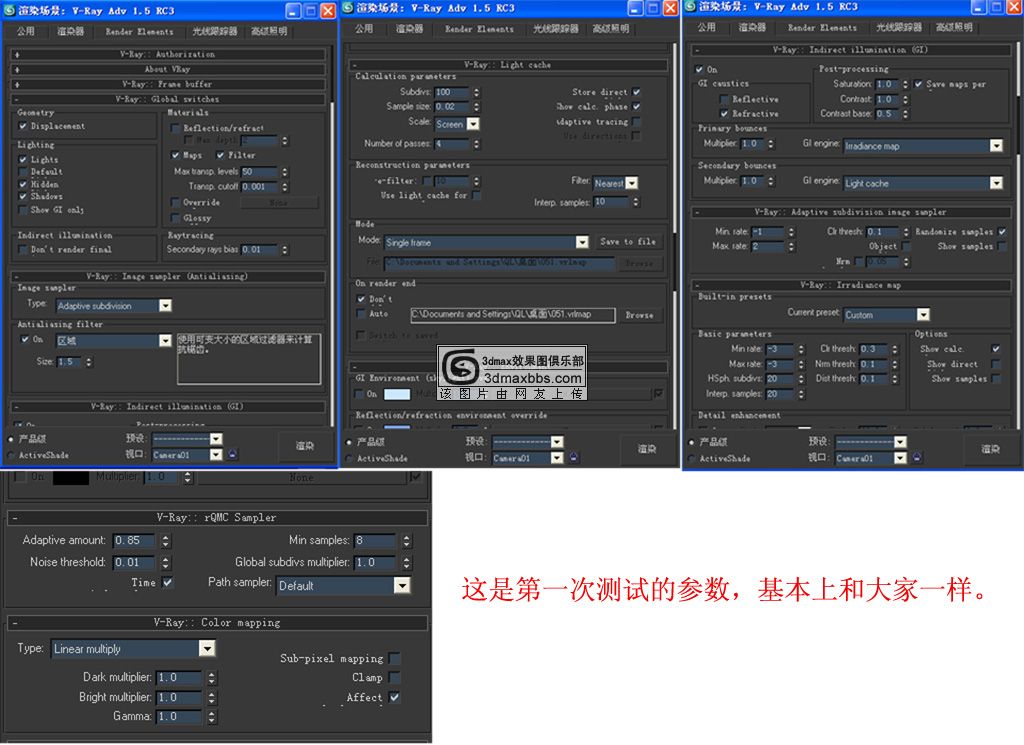Expand the V-Ray:: Authorization rollout
This screenshot has height=745, width=1024.
[168, 54]
